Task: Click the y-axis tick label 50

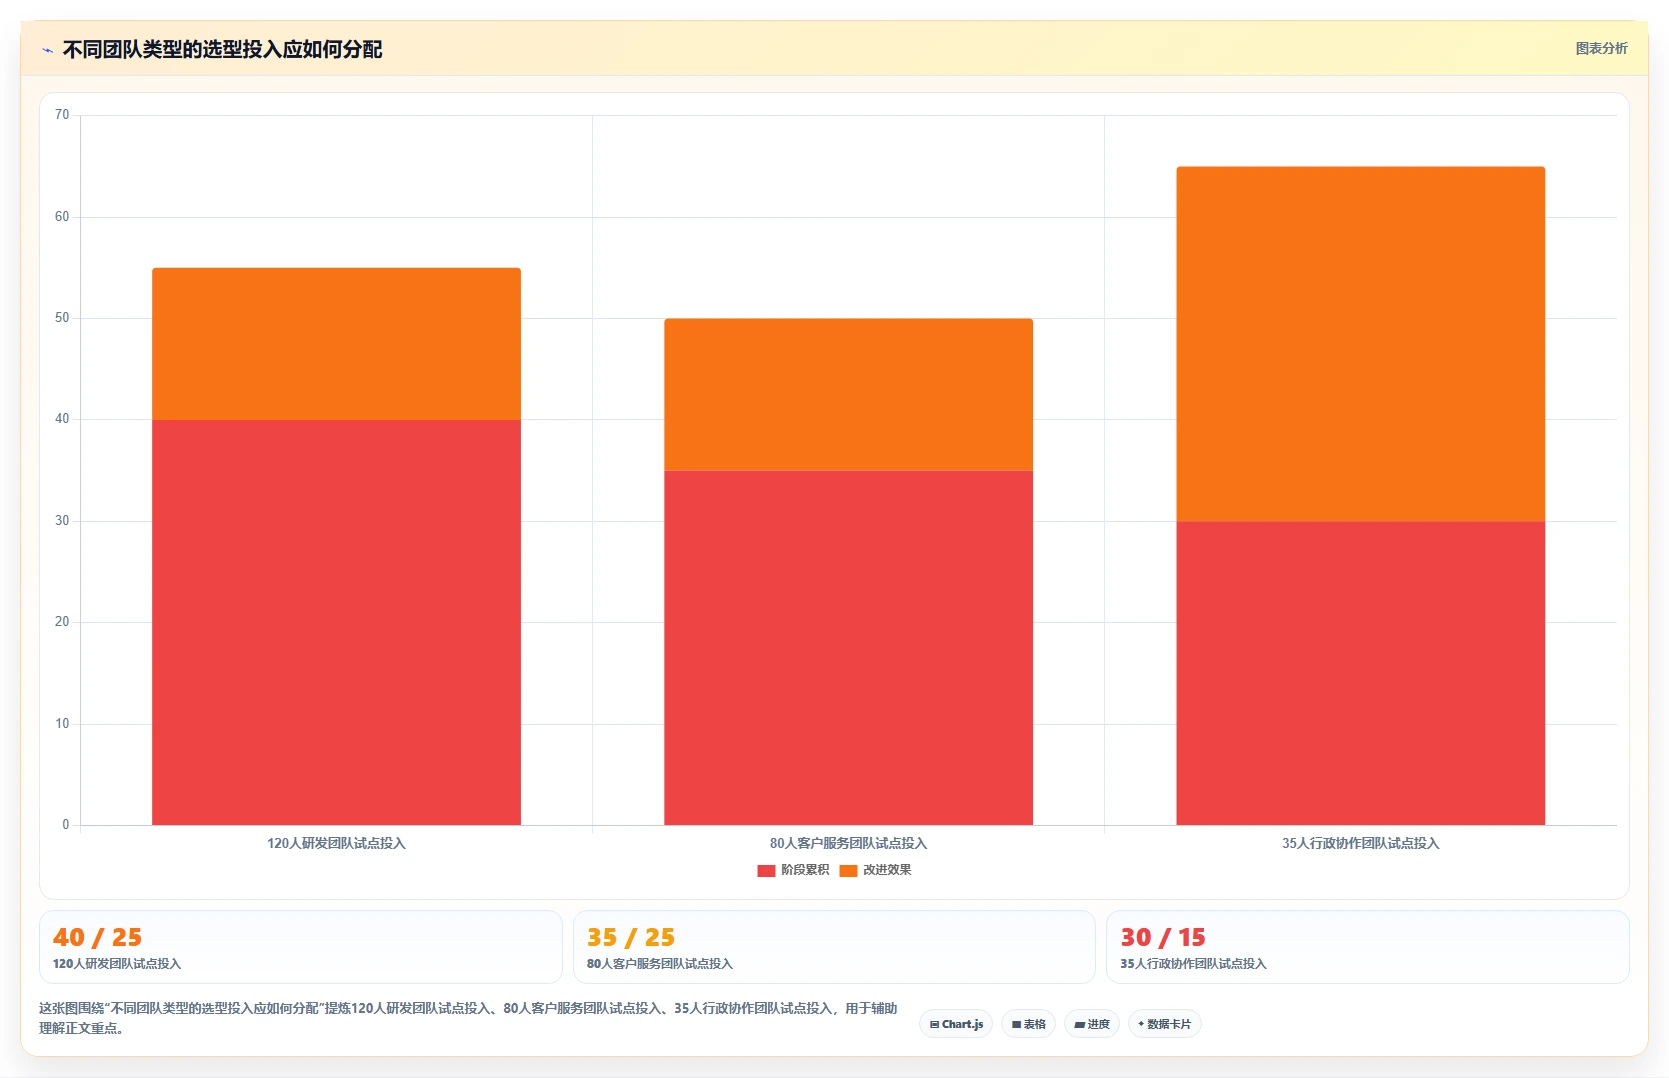Action: tap(62, 318)
